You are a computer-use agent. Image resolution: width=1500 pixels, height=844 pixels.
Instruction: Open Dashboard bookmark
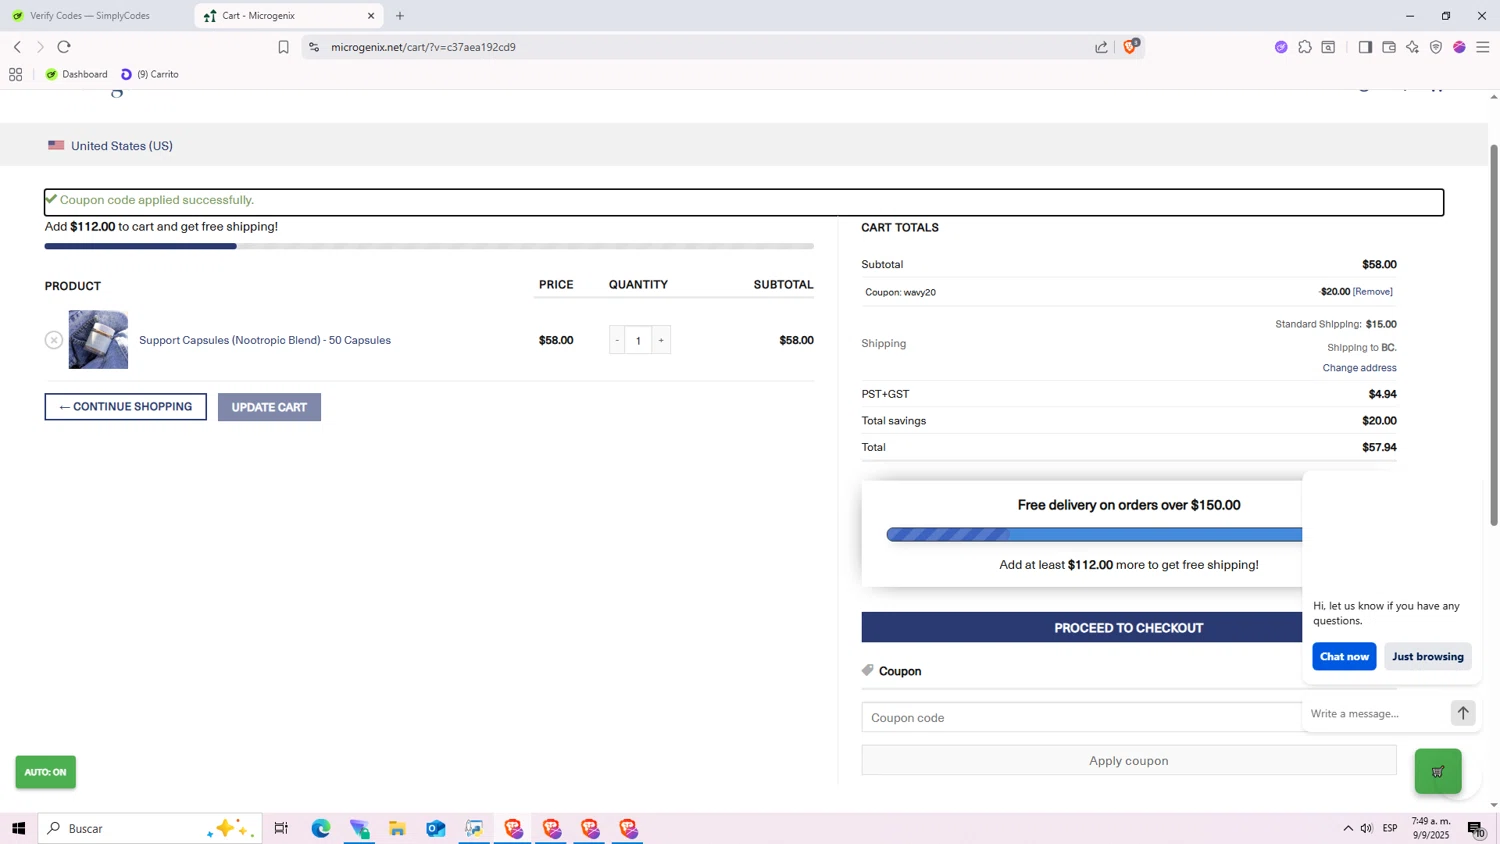pos(77,75)
